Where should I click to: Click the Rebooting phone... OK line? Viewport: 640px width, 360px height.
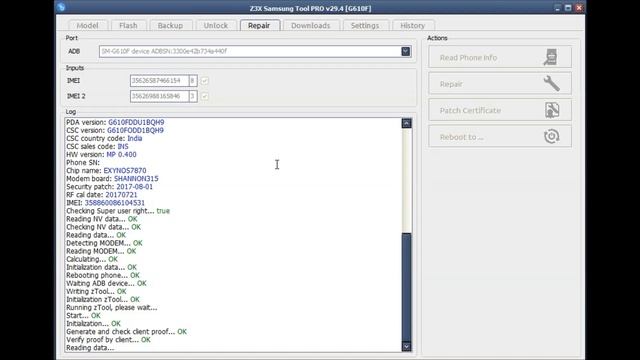pos(103,276)
